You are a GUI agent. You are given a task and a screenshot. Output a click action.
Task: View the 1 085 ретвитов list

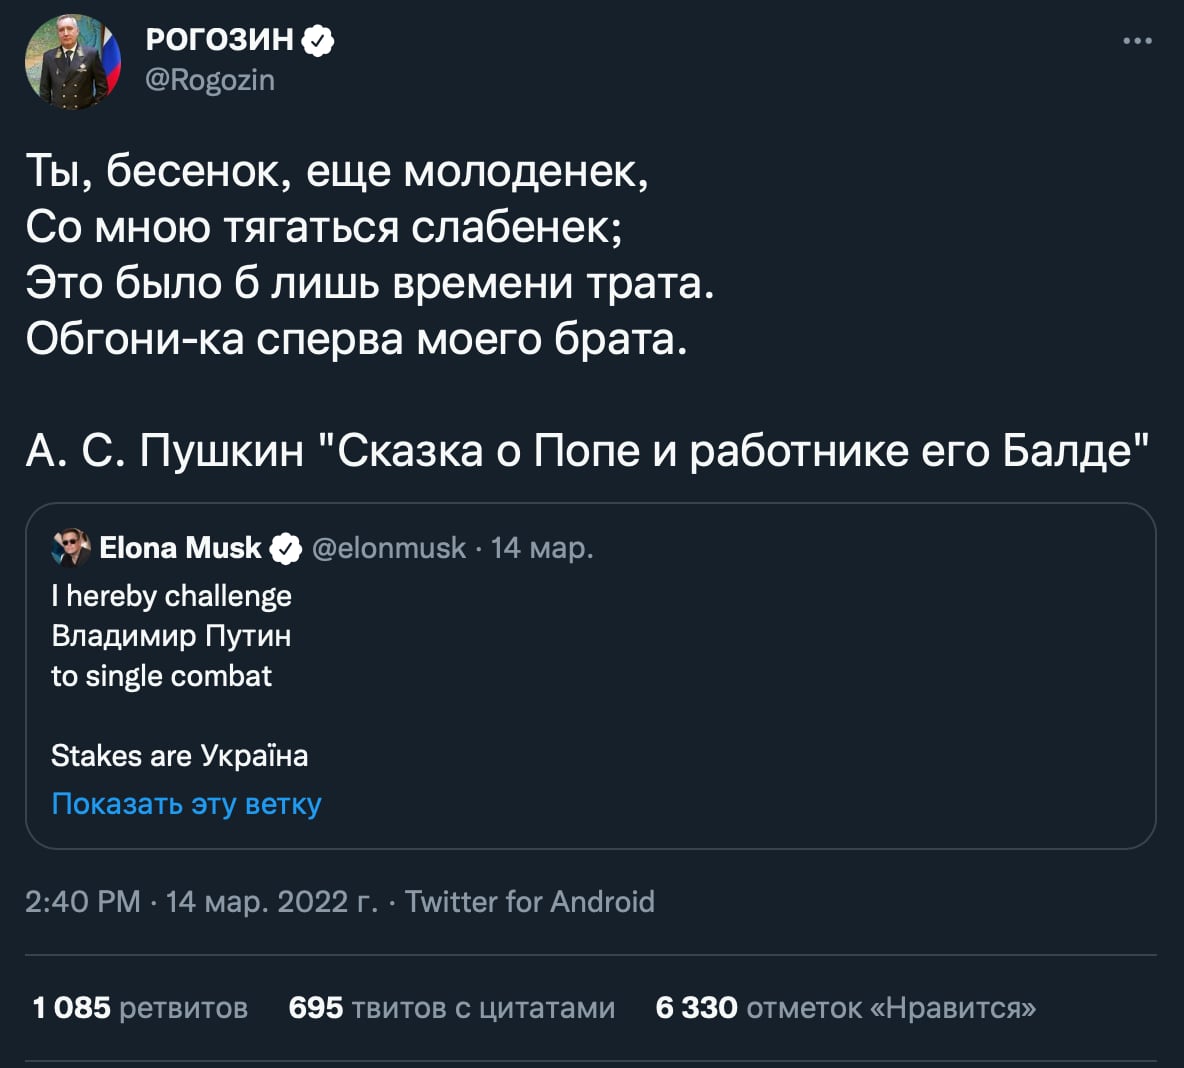pos(140,1007)
